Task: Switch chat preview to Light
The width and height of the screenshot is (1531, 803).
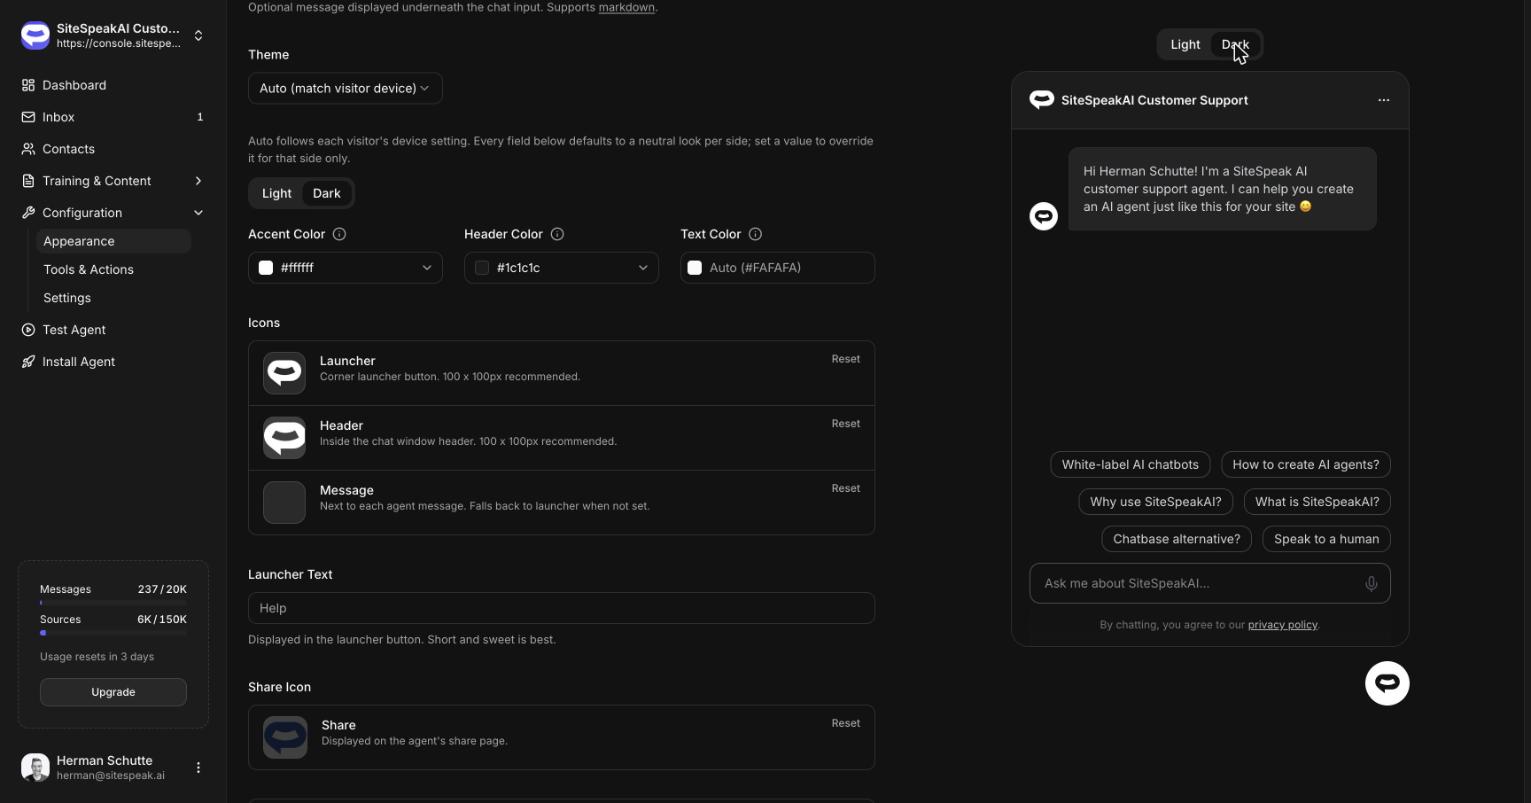Action: pos(1185,45)
